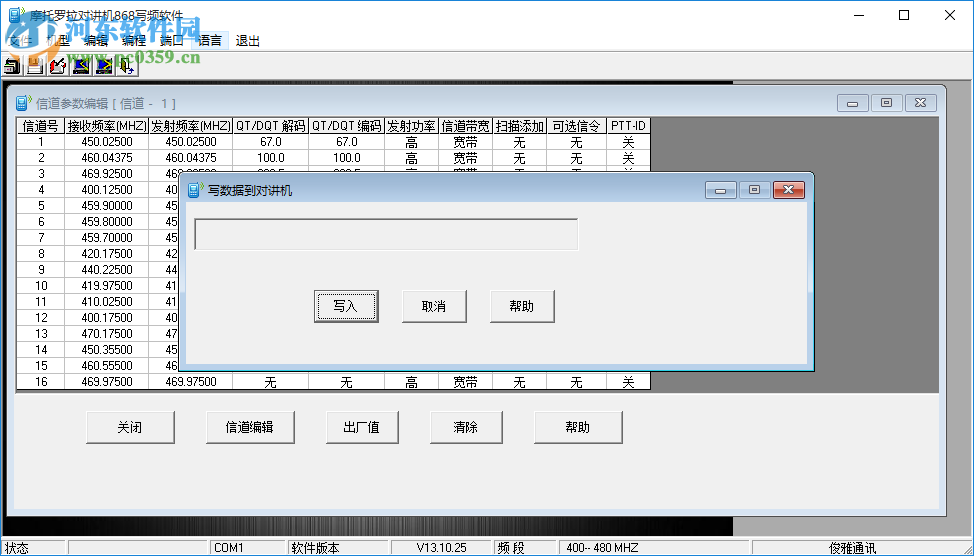Click the 接收频率(MHZ) column header

coord(107,125)
